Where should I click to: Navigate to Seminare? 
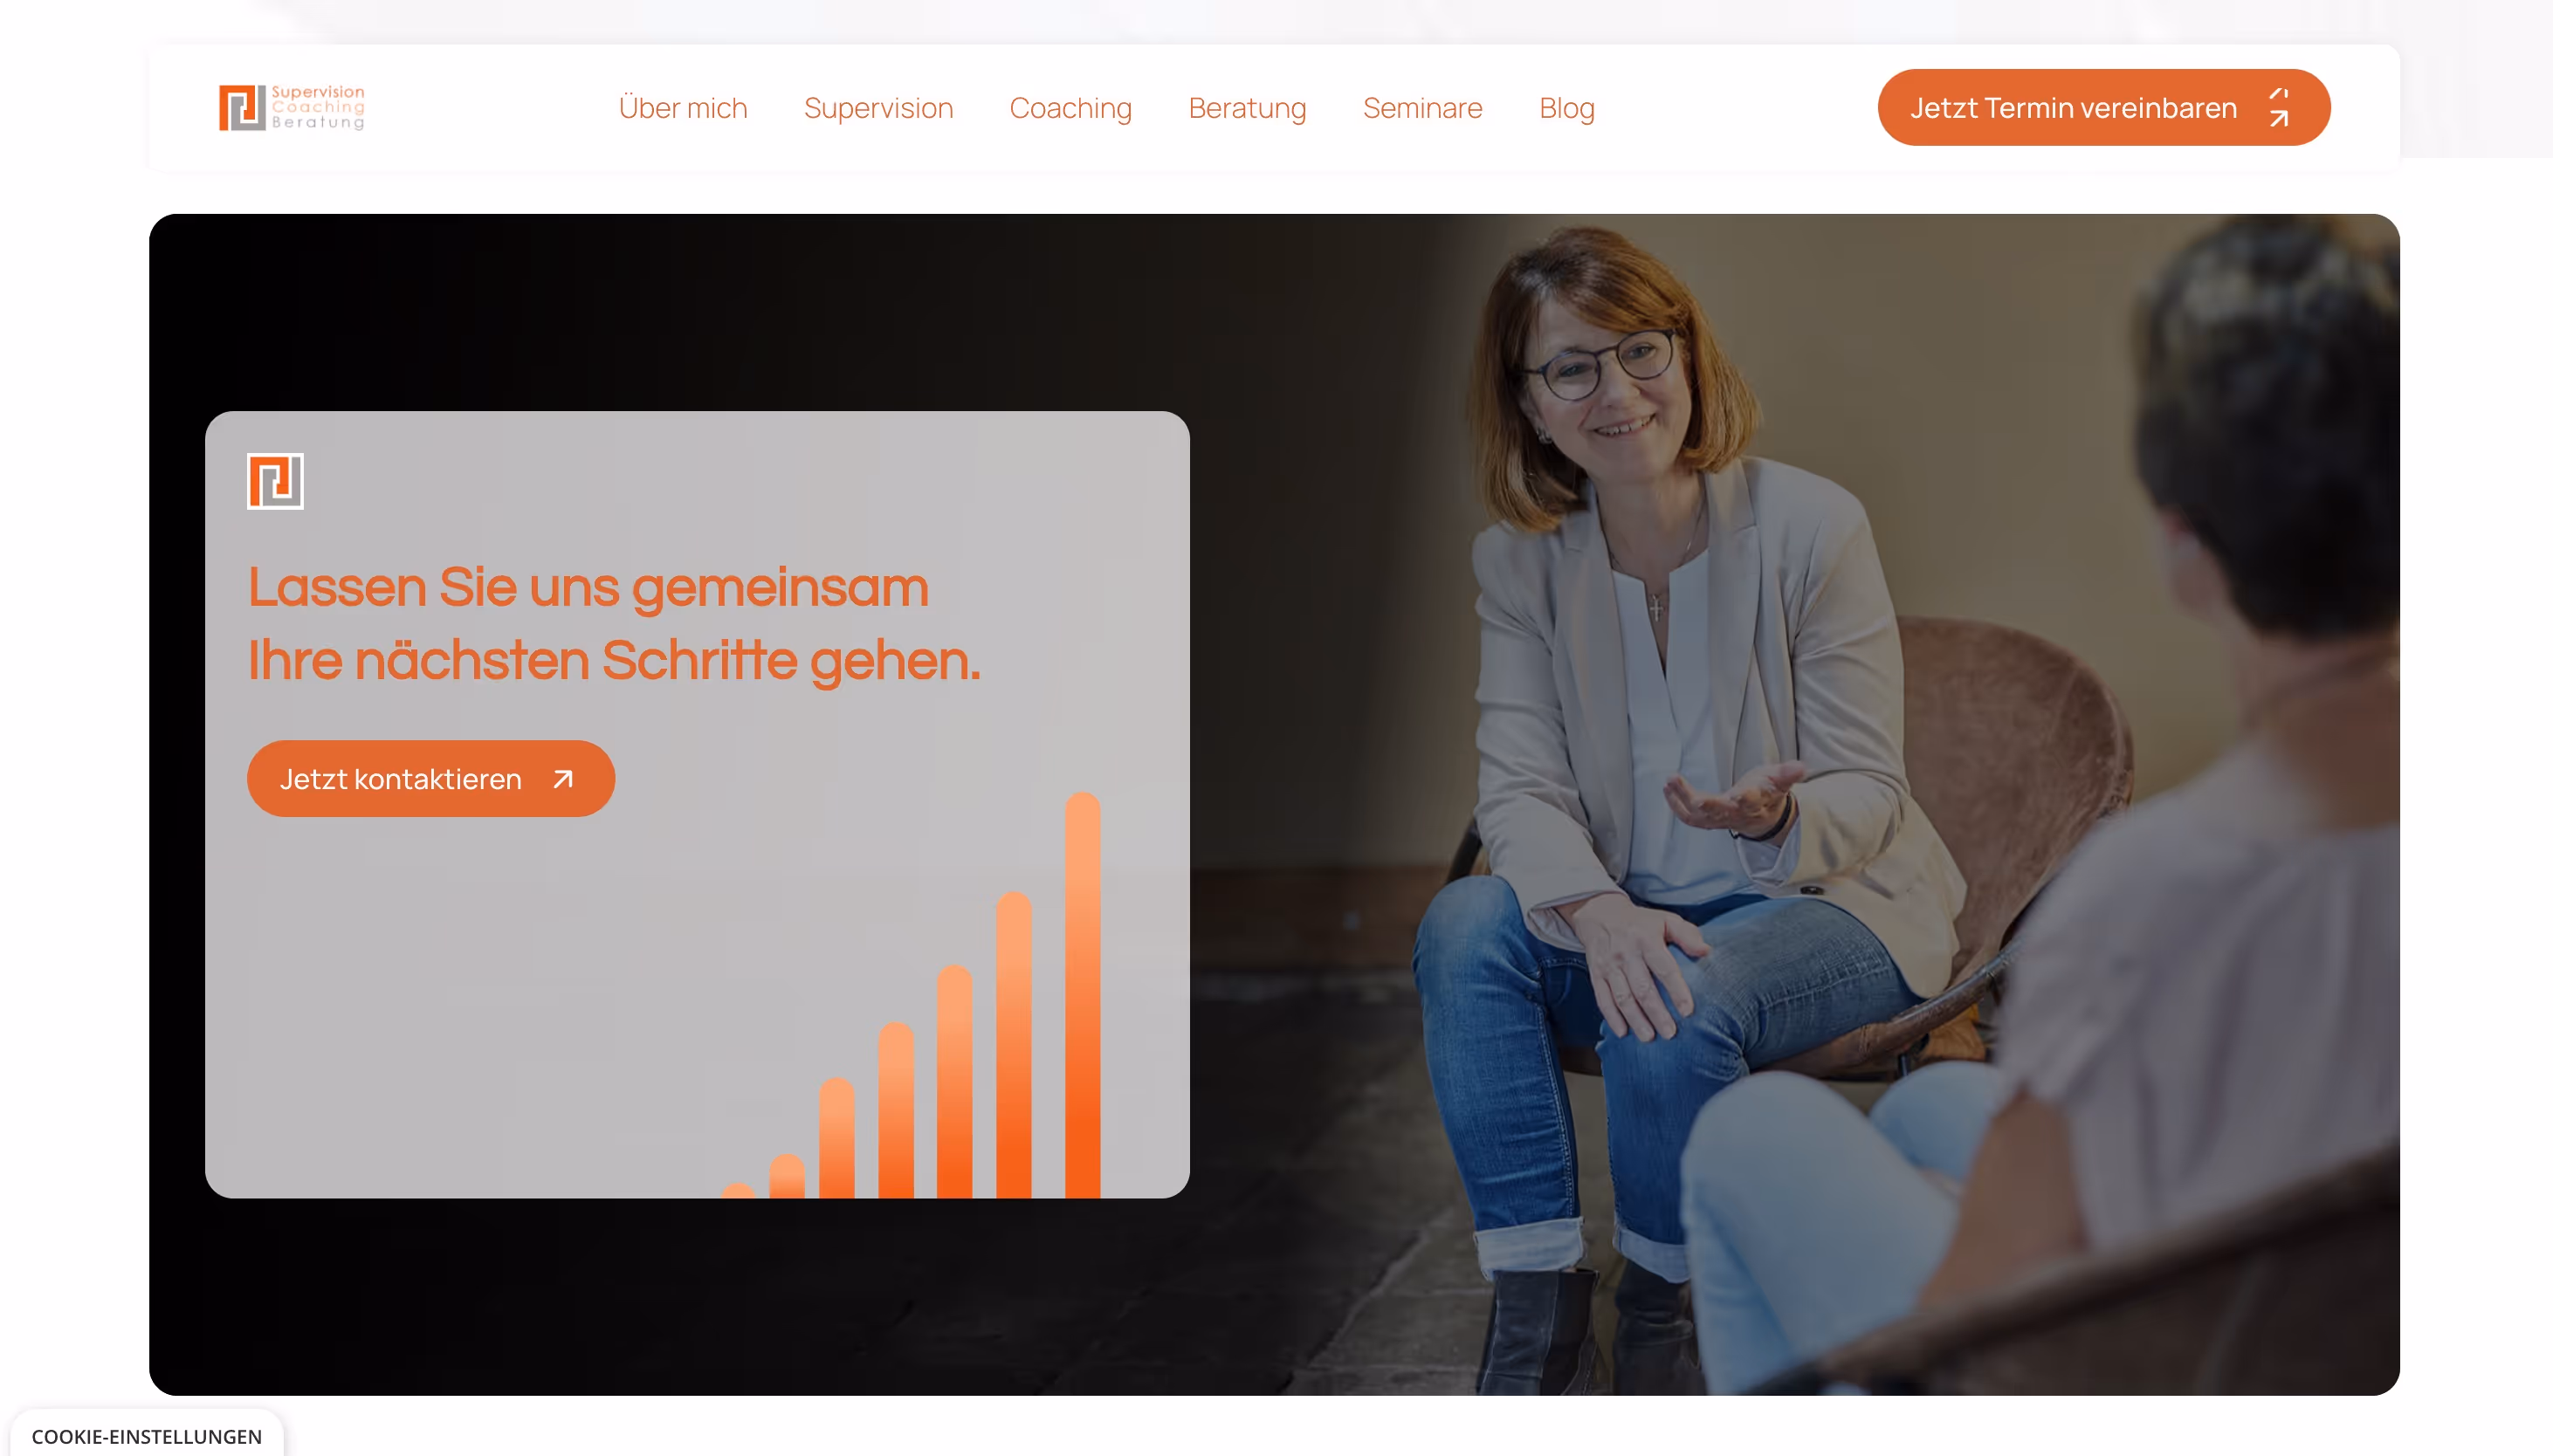point(1422,108)
